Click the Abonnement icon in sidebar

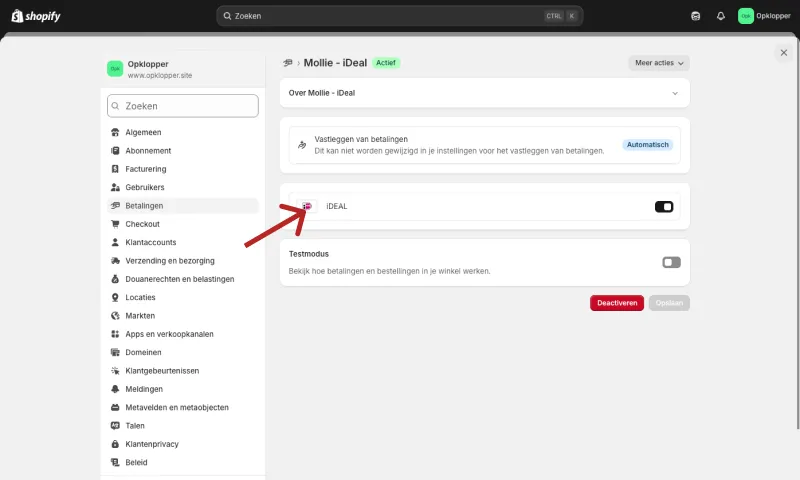[x=115, y=150]
